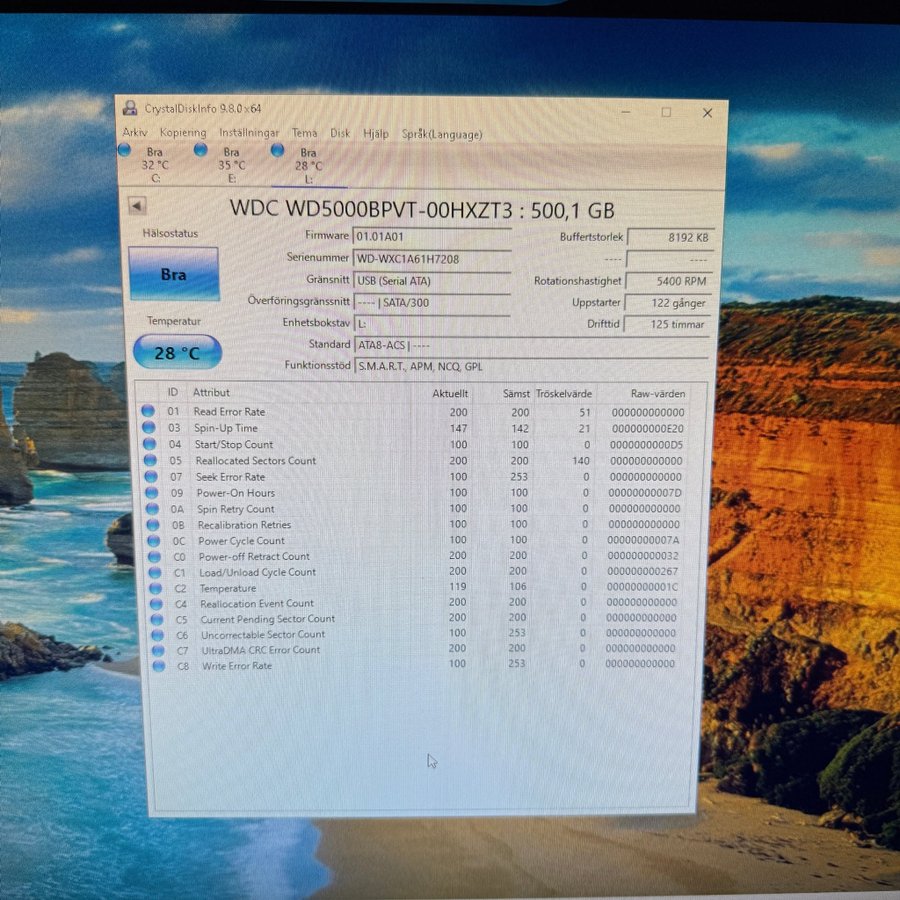
Task: Click the previous disk arrow button
Action: click(138, 206)
